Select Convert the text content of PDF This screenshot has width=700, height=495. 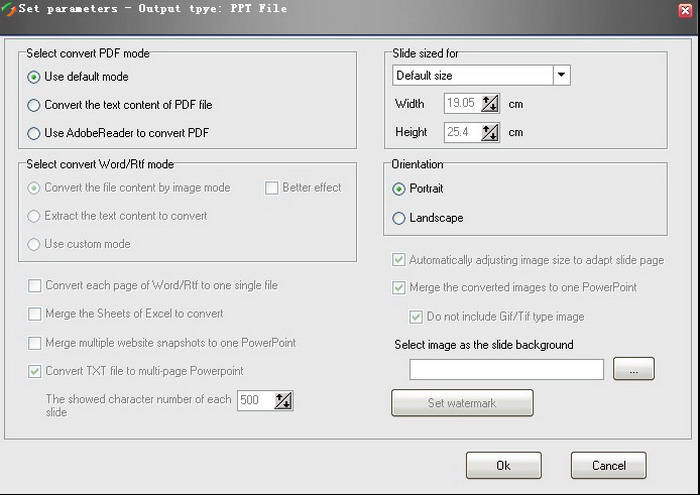coord(35,105)
